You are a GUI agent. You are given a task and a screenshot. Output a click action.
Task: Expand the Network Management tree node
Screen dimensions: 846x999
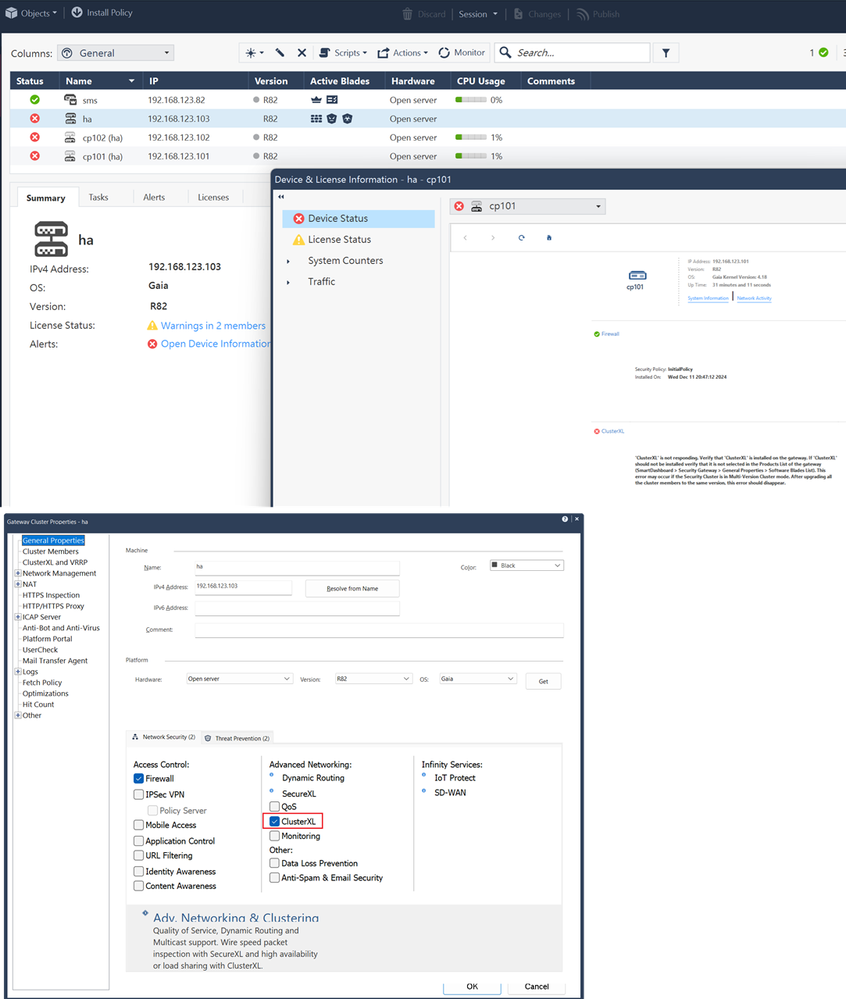tap(18, 574)
